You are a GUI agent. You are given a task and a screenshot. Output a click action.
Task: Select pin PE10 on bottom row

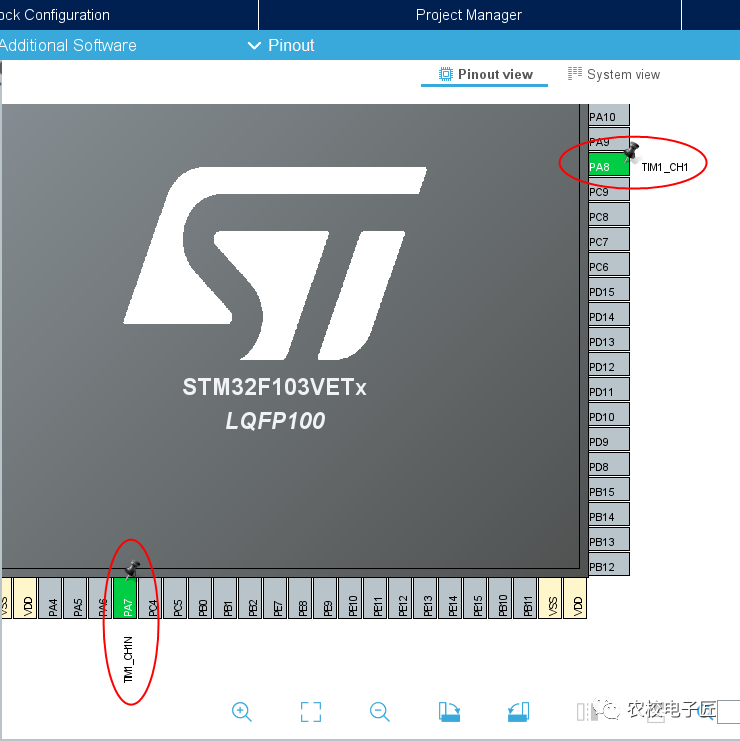[x=351, y=598]
